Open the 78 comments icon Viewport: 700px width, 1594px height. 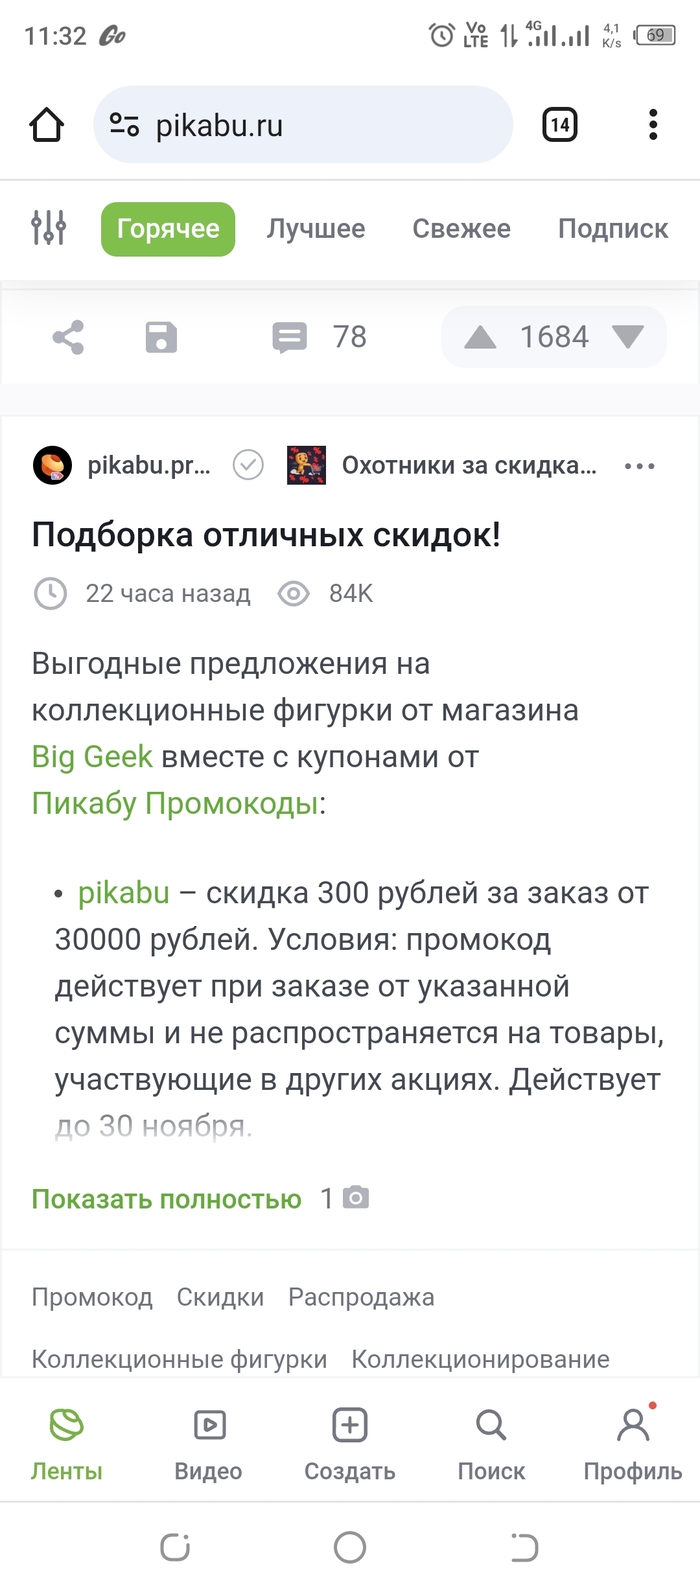click(290, 337)
